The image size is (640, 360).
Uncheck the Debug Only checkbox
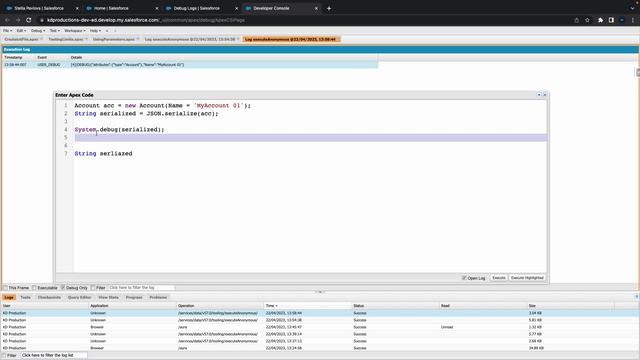point(63,288)
